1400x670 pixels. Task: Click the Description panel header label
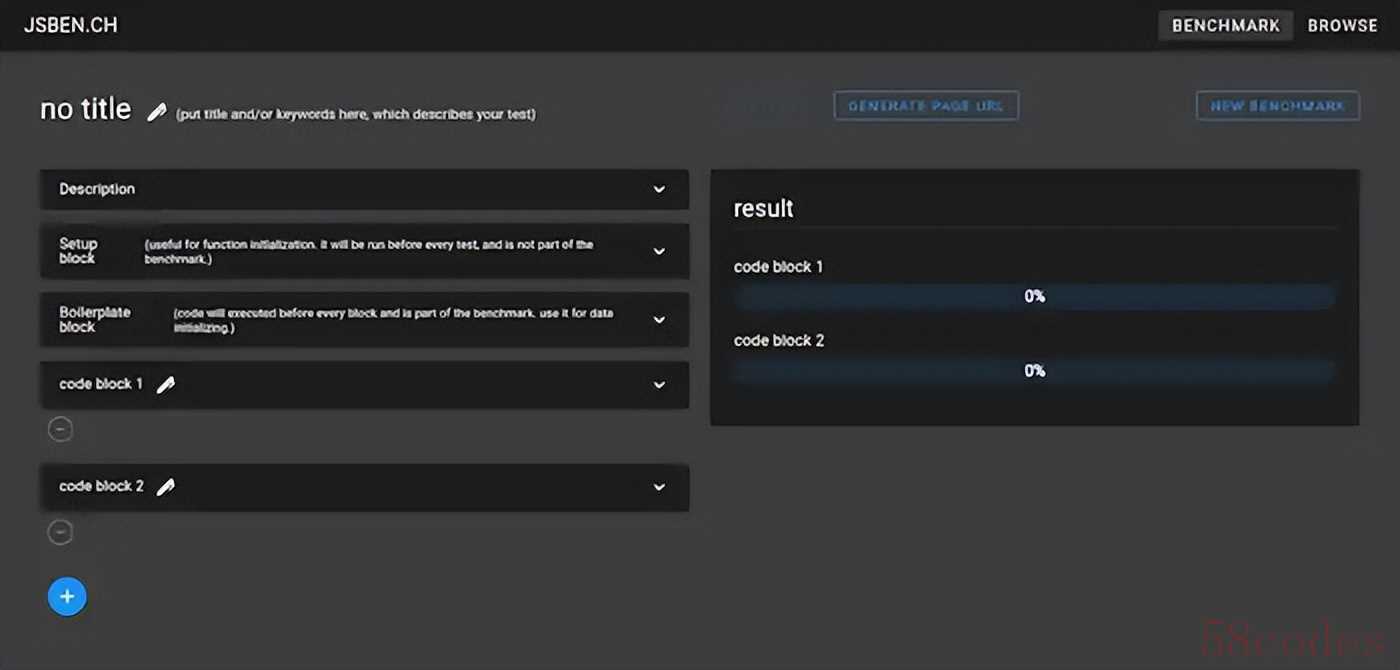click(x=97, y=189)
